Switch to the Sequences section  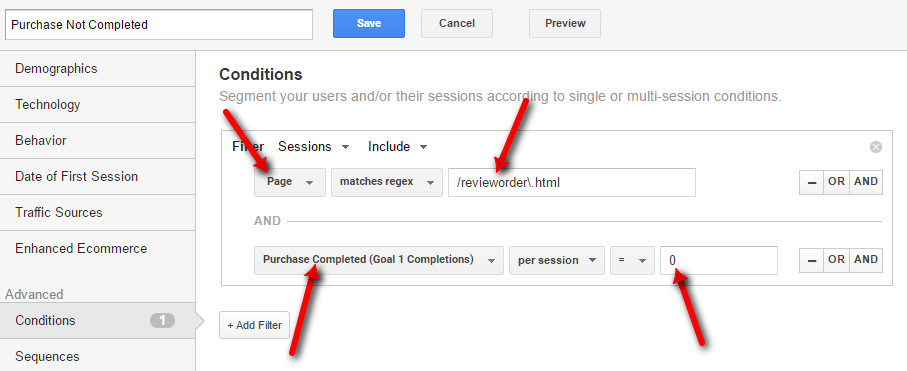98,355
